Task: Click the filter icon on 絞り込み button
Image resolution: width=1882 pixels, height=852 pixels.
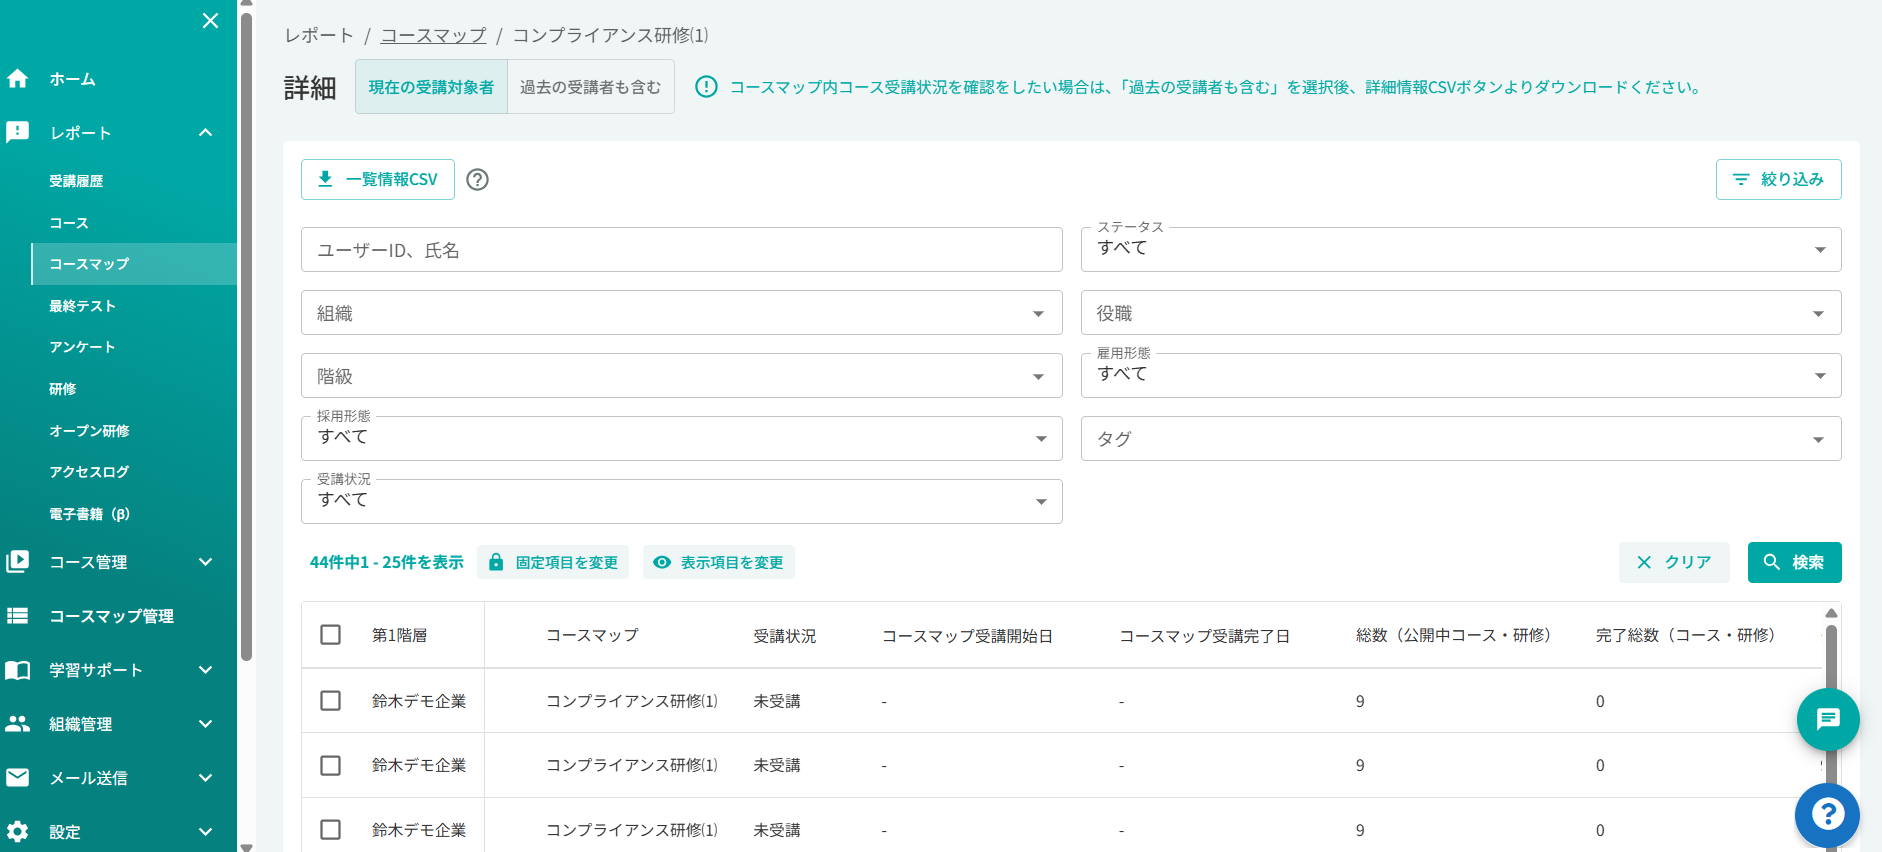Action: 1741,180
